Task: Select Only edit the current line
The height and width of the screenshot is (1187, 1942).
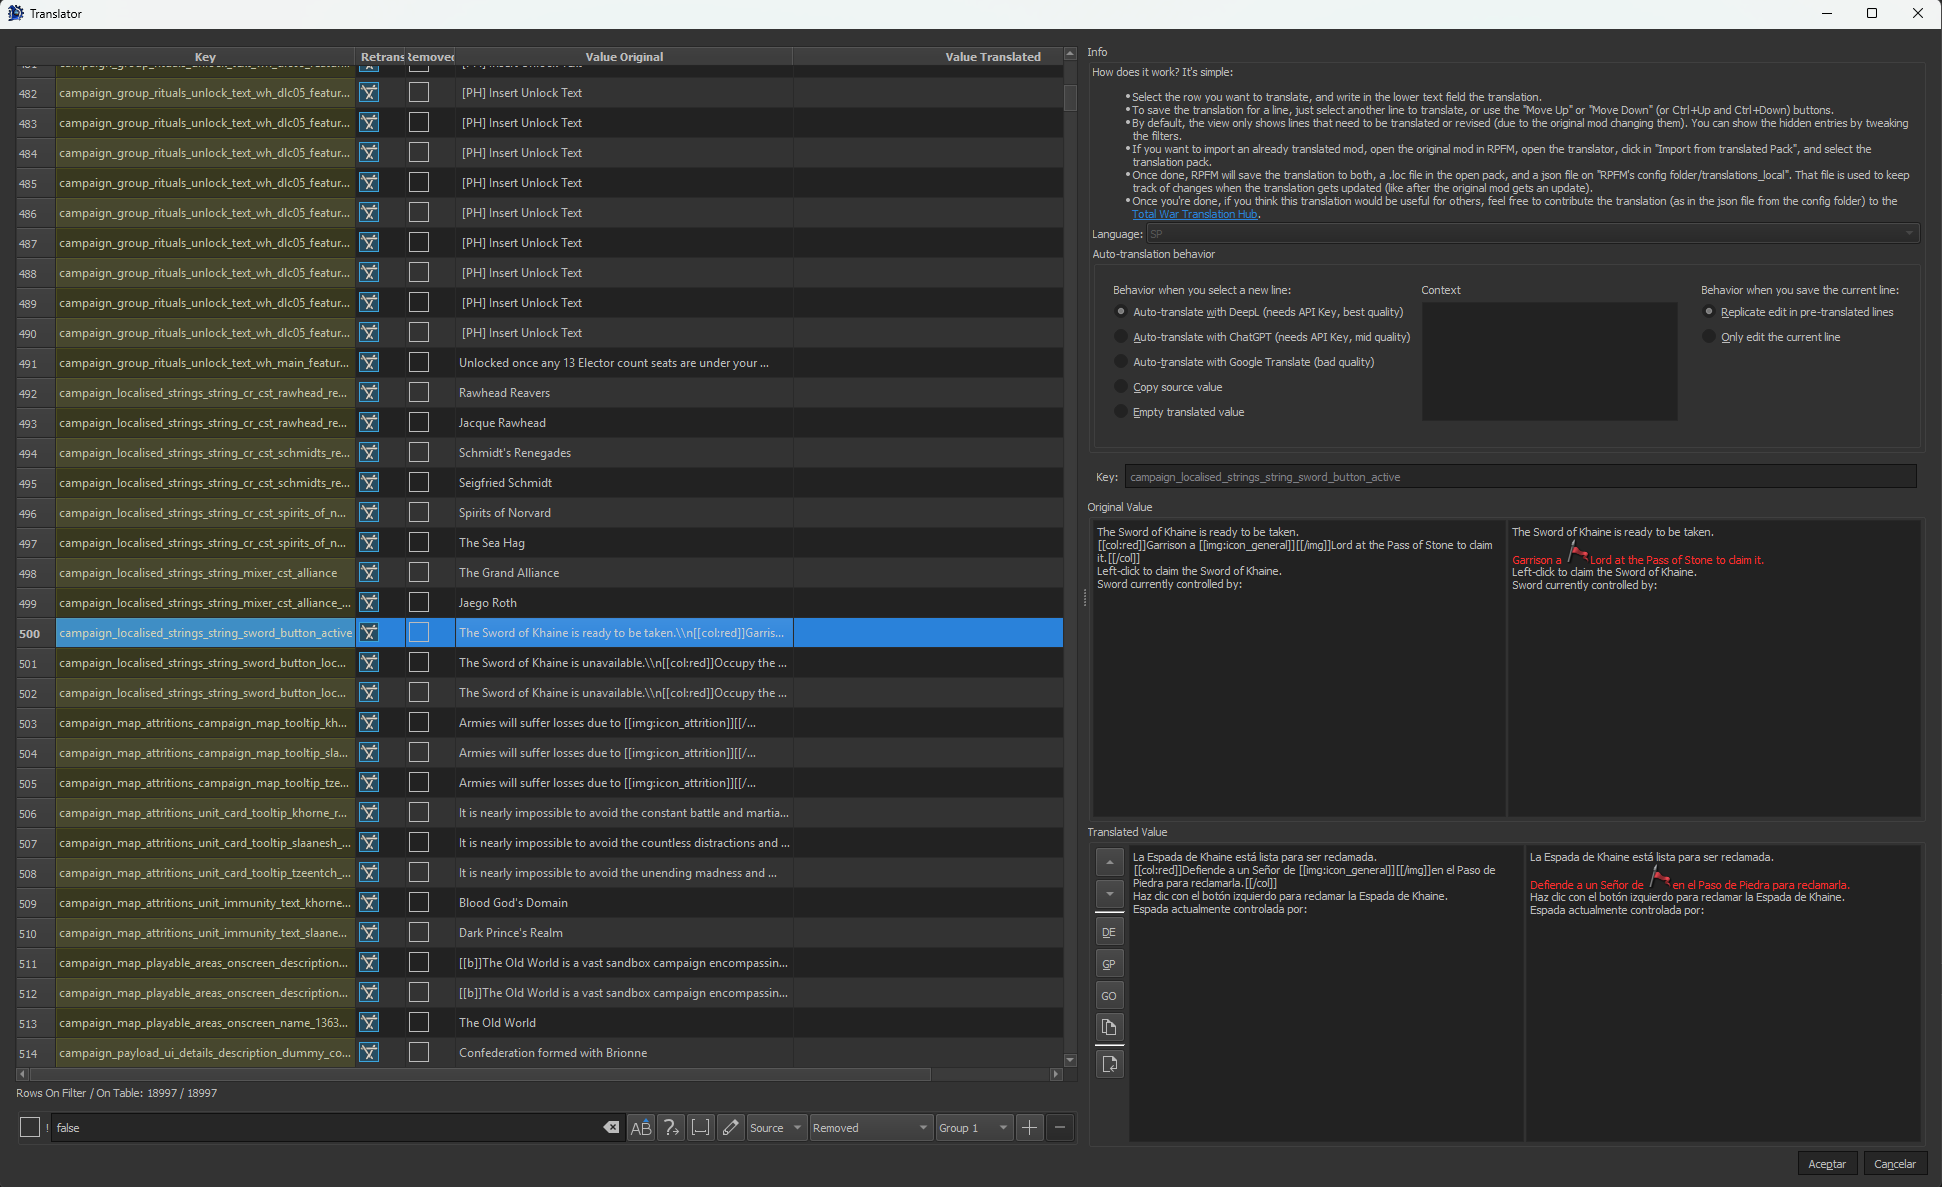Action: pyautogui.click(x=1709, y=337)
